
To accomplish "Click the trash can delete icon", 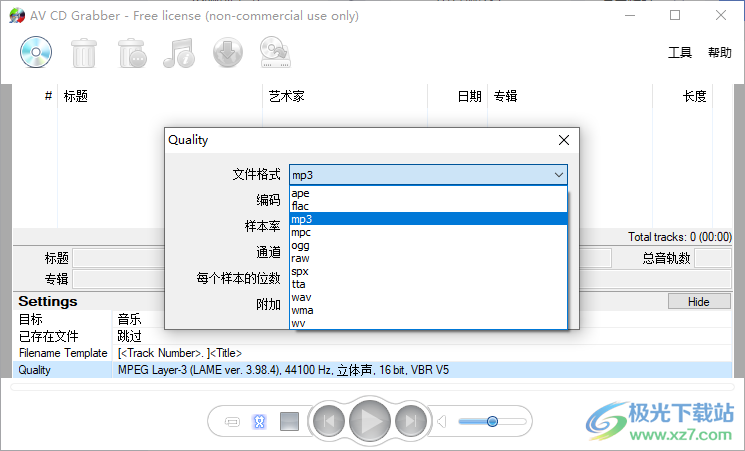I will click(x=84, y=53).
